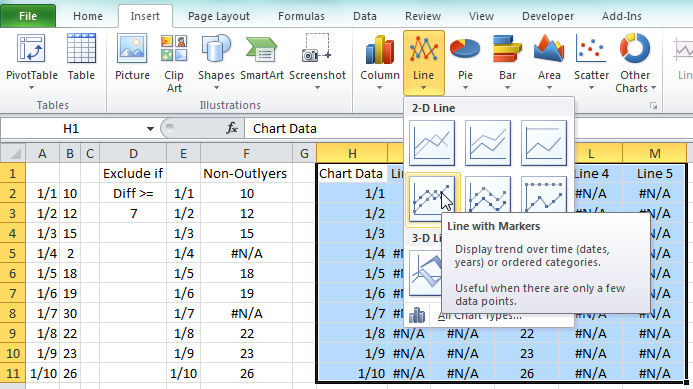Open the File tab
The width and height of the screenshot is (693, 389).
pos(28,16)
